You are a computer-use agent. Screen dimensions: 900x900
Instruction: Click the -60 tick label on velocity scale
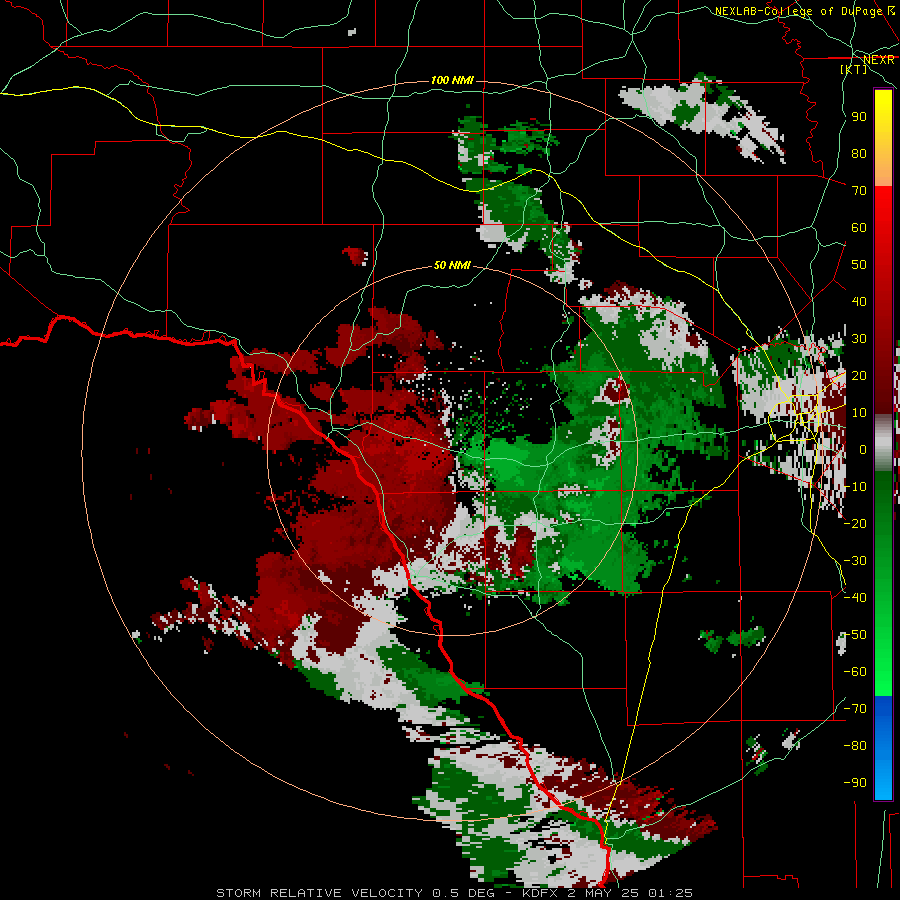point(855,672)
